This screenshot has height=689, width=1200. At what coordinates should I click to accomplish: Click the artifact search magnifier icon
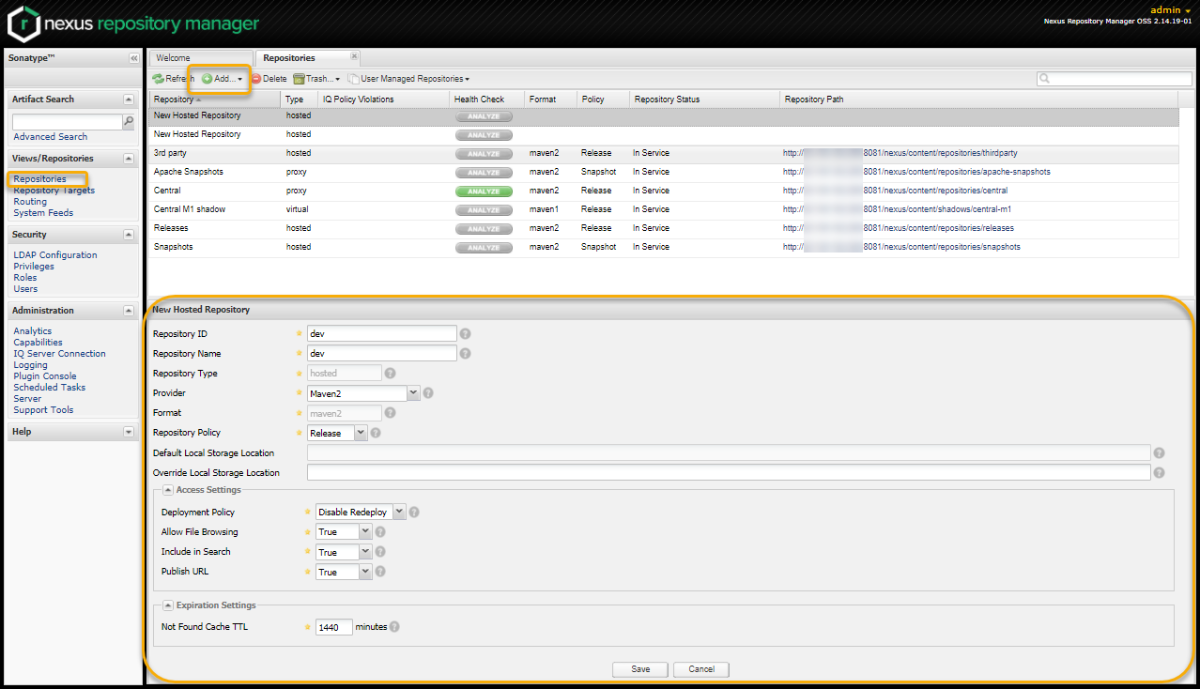[x=128, y=122]
